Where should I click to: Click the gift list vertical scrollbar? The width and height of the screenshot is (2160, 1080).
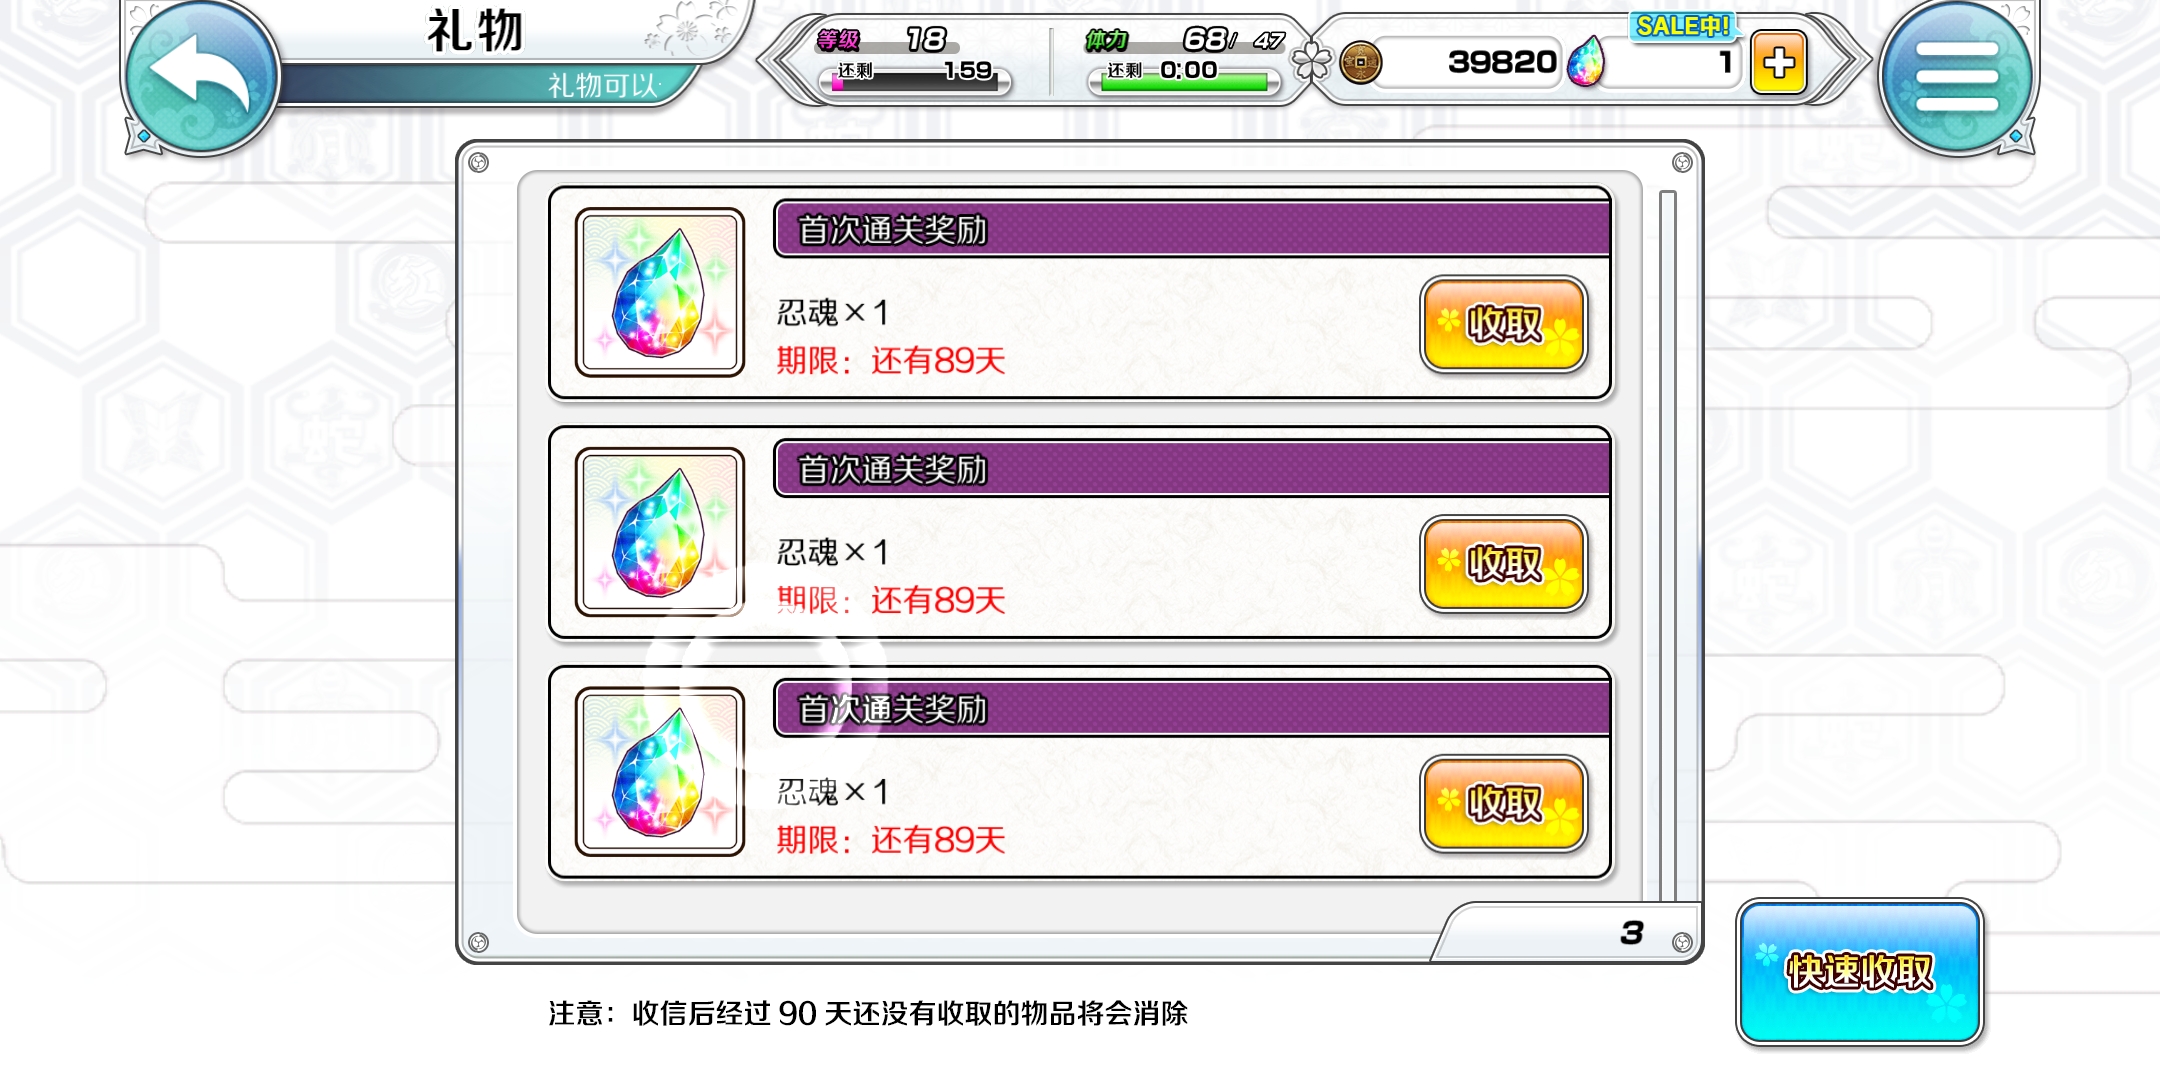[x=1667, y=545]
